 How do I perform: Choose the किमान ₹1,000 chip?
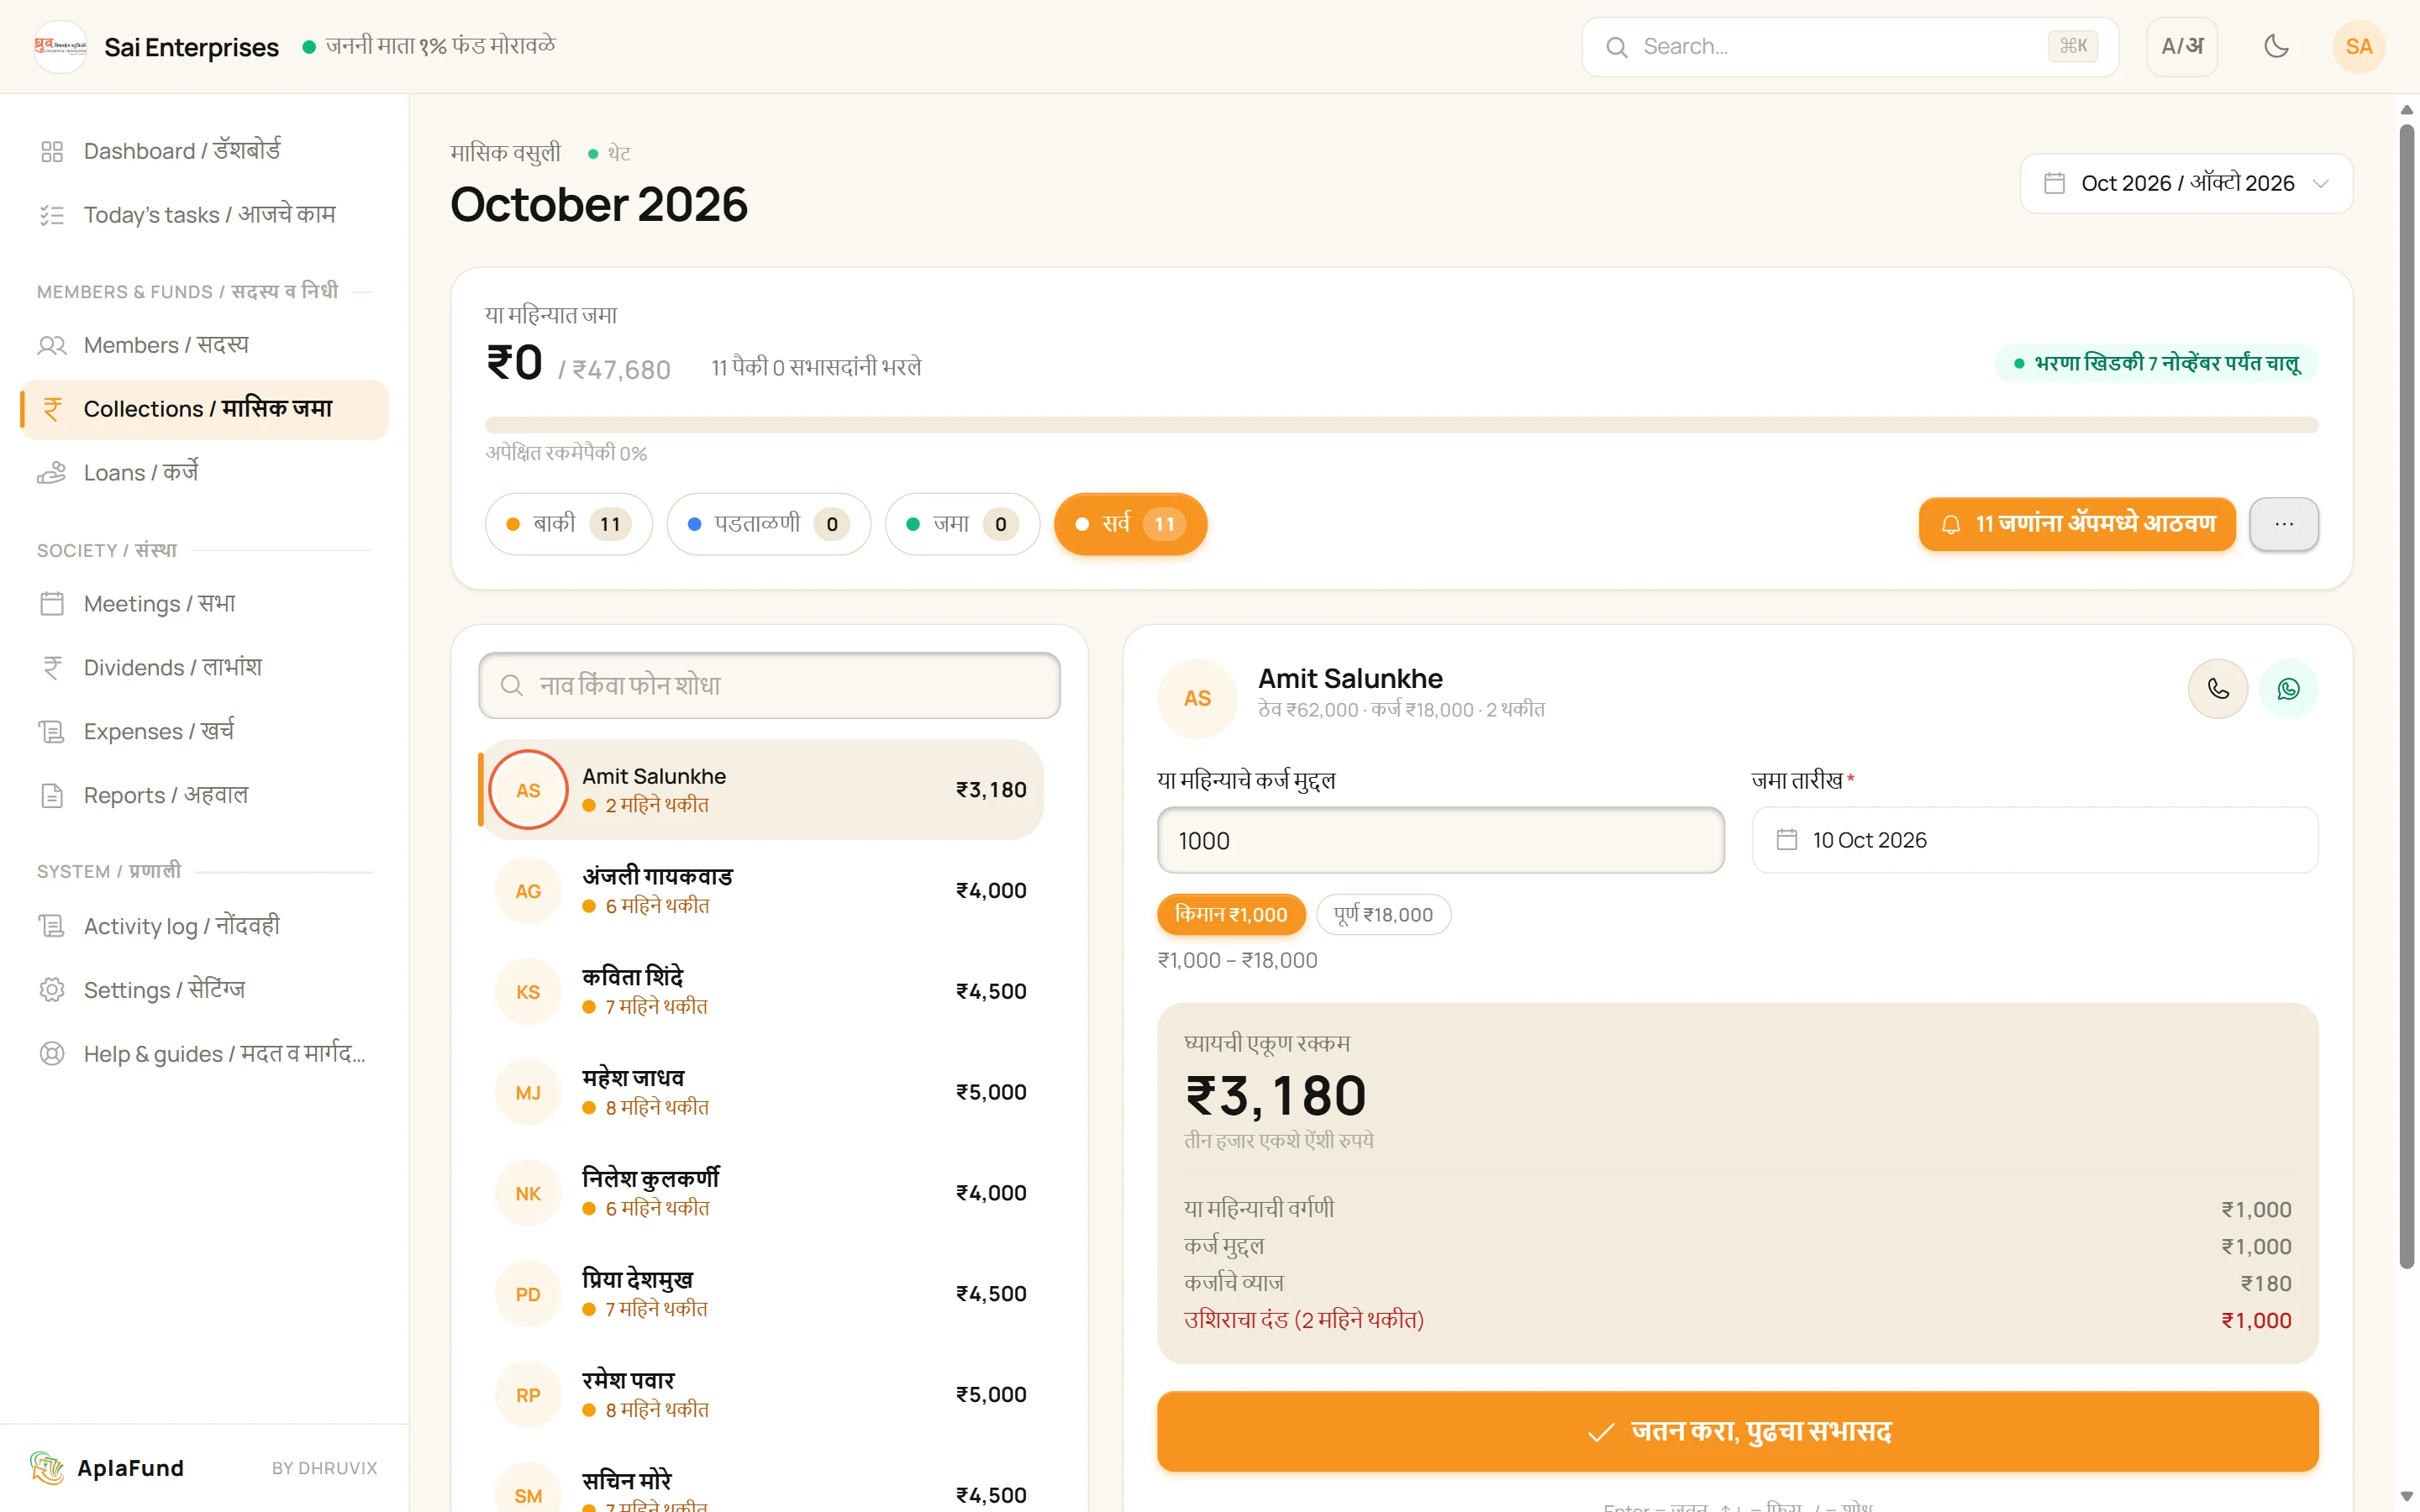pos(1231,914)
